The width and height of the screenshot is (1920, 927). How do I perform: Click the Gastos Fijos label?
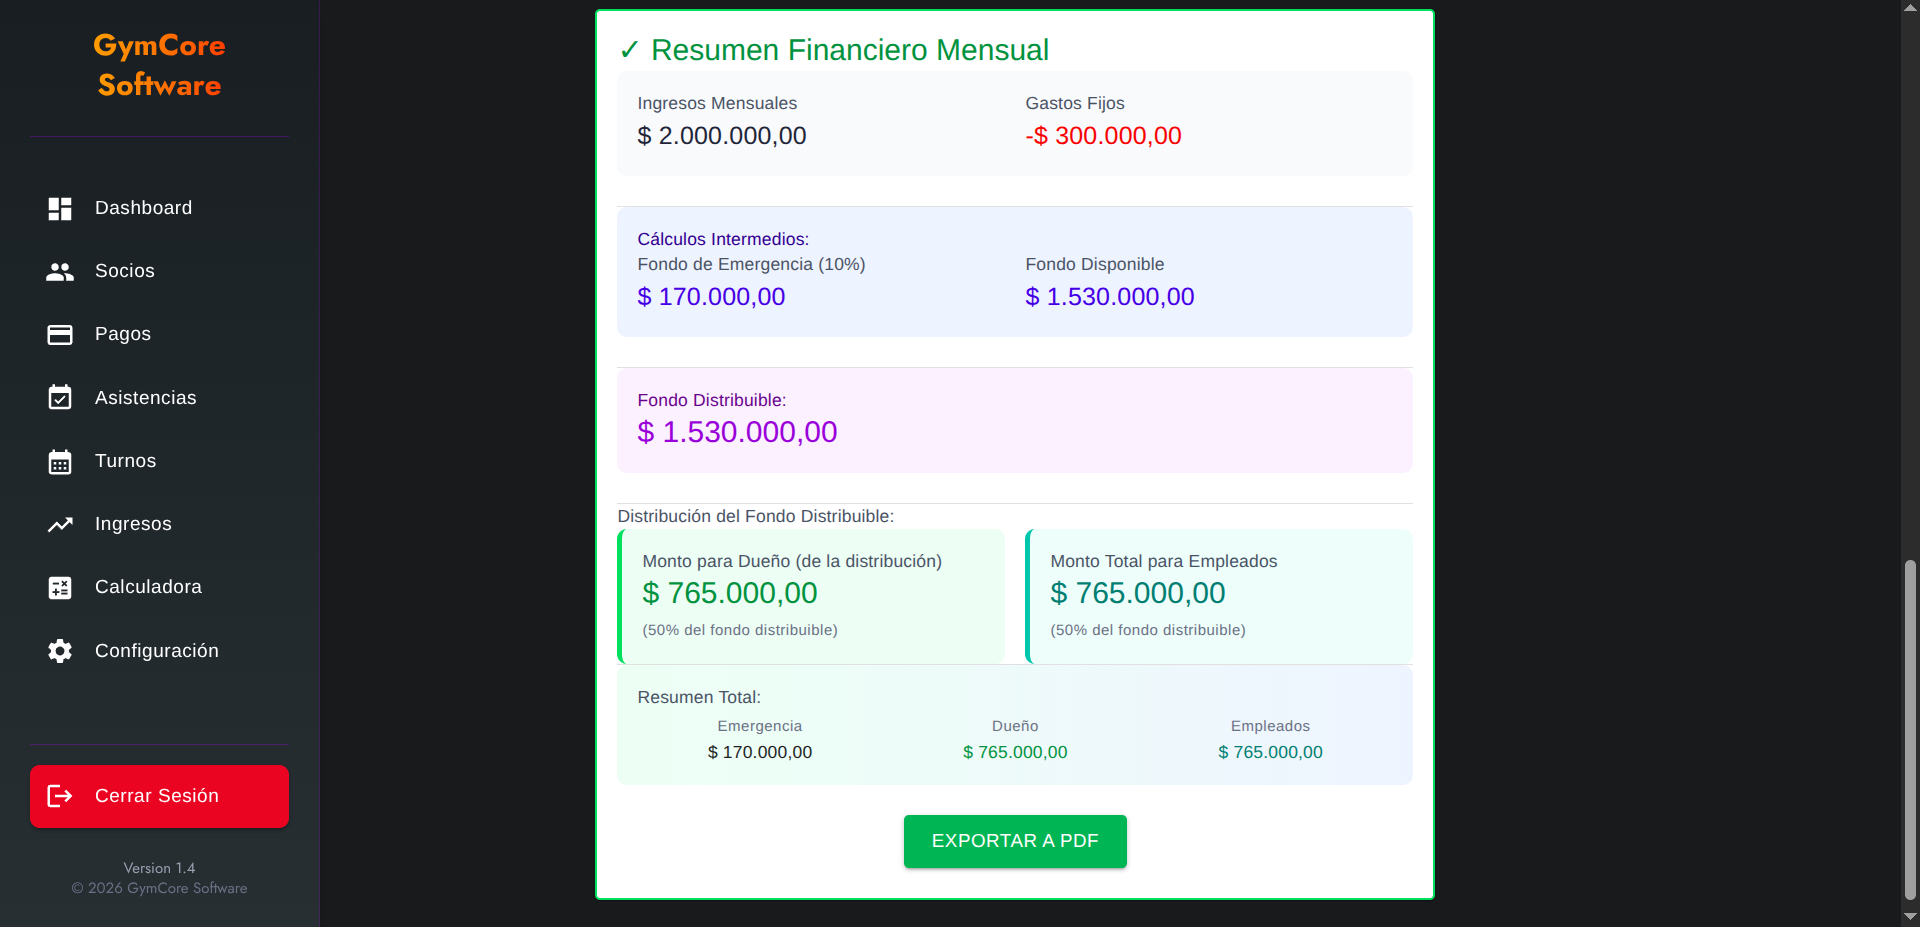pos(1075,103)
